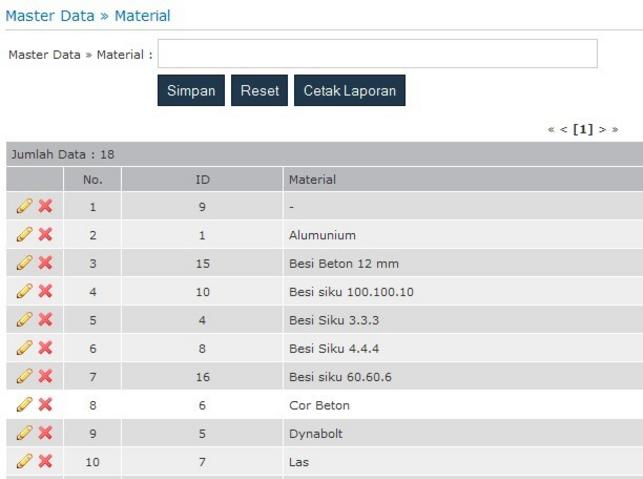Edit the Cor Beton material
The width and height of the screenshot is (643, 479).
coord(25,405)
